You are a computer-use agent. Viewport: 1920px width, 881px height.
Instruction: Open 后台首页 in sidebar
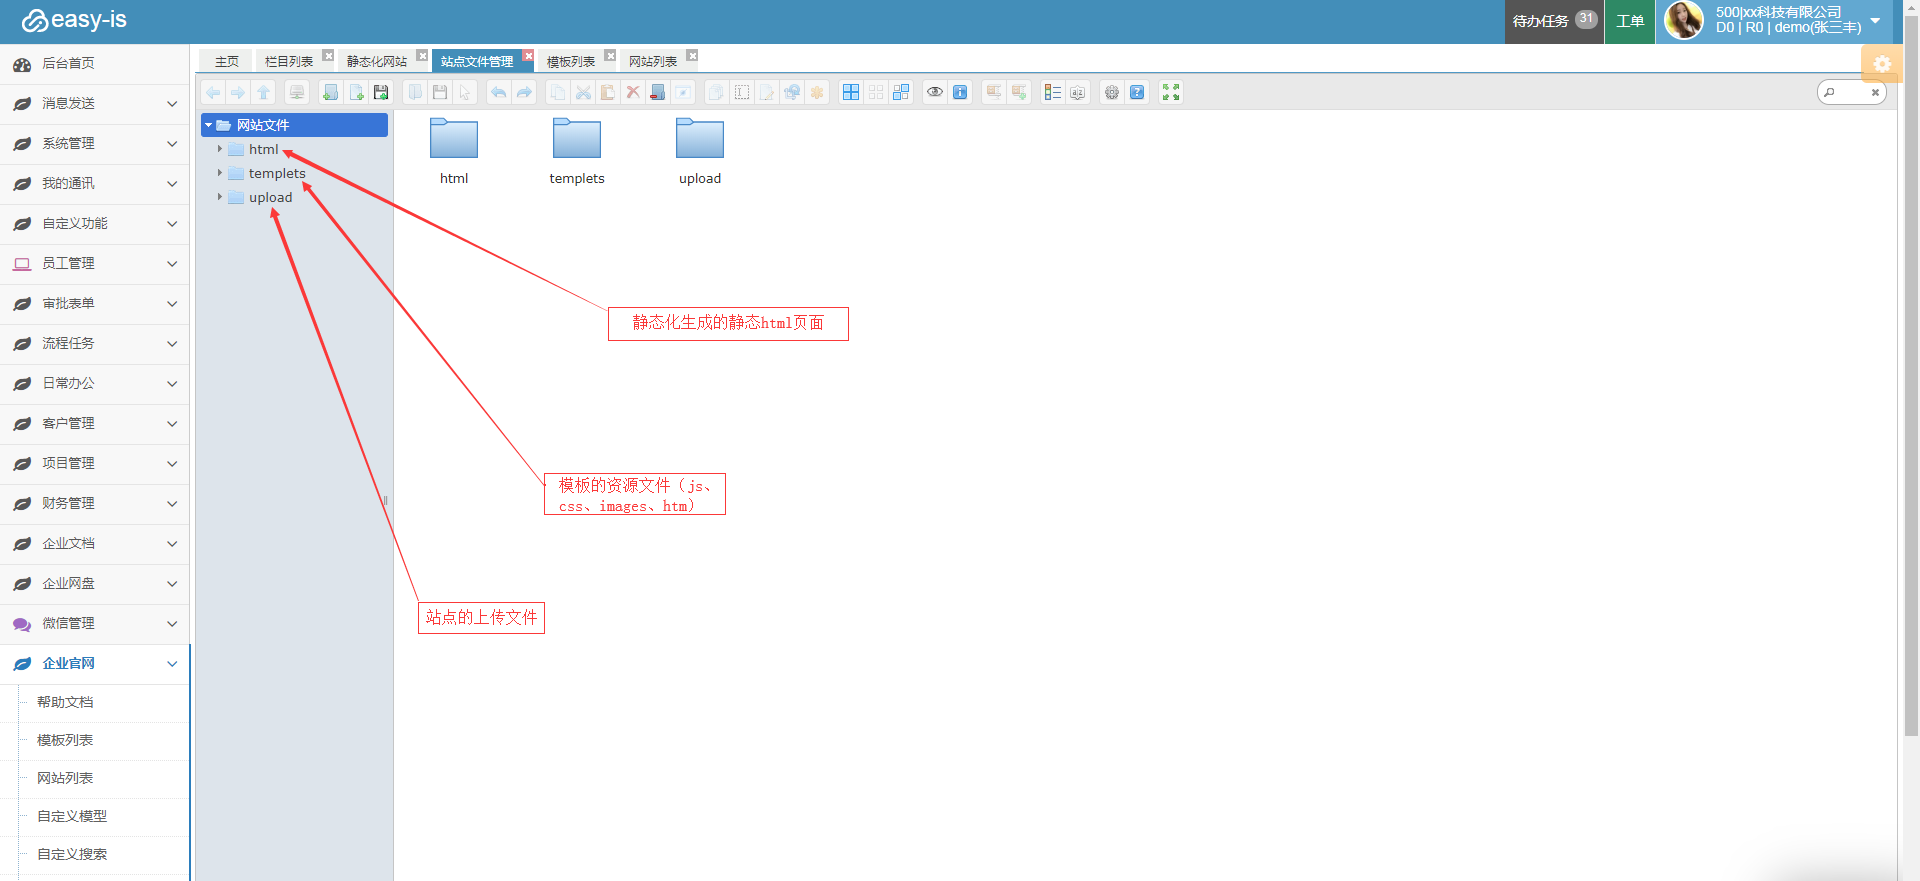click(95, 64)
